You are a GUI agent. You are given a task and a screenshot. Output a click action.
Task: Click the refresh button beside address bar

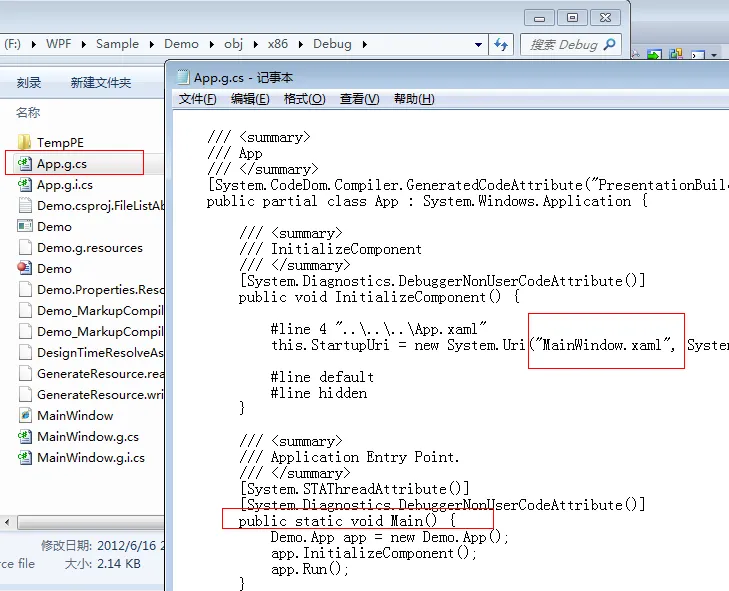click(501, 44)
